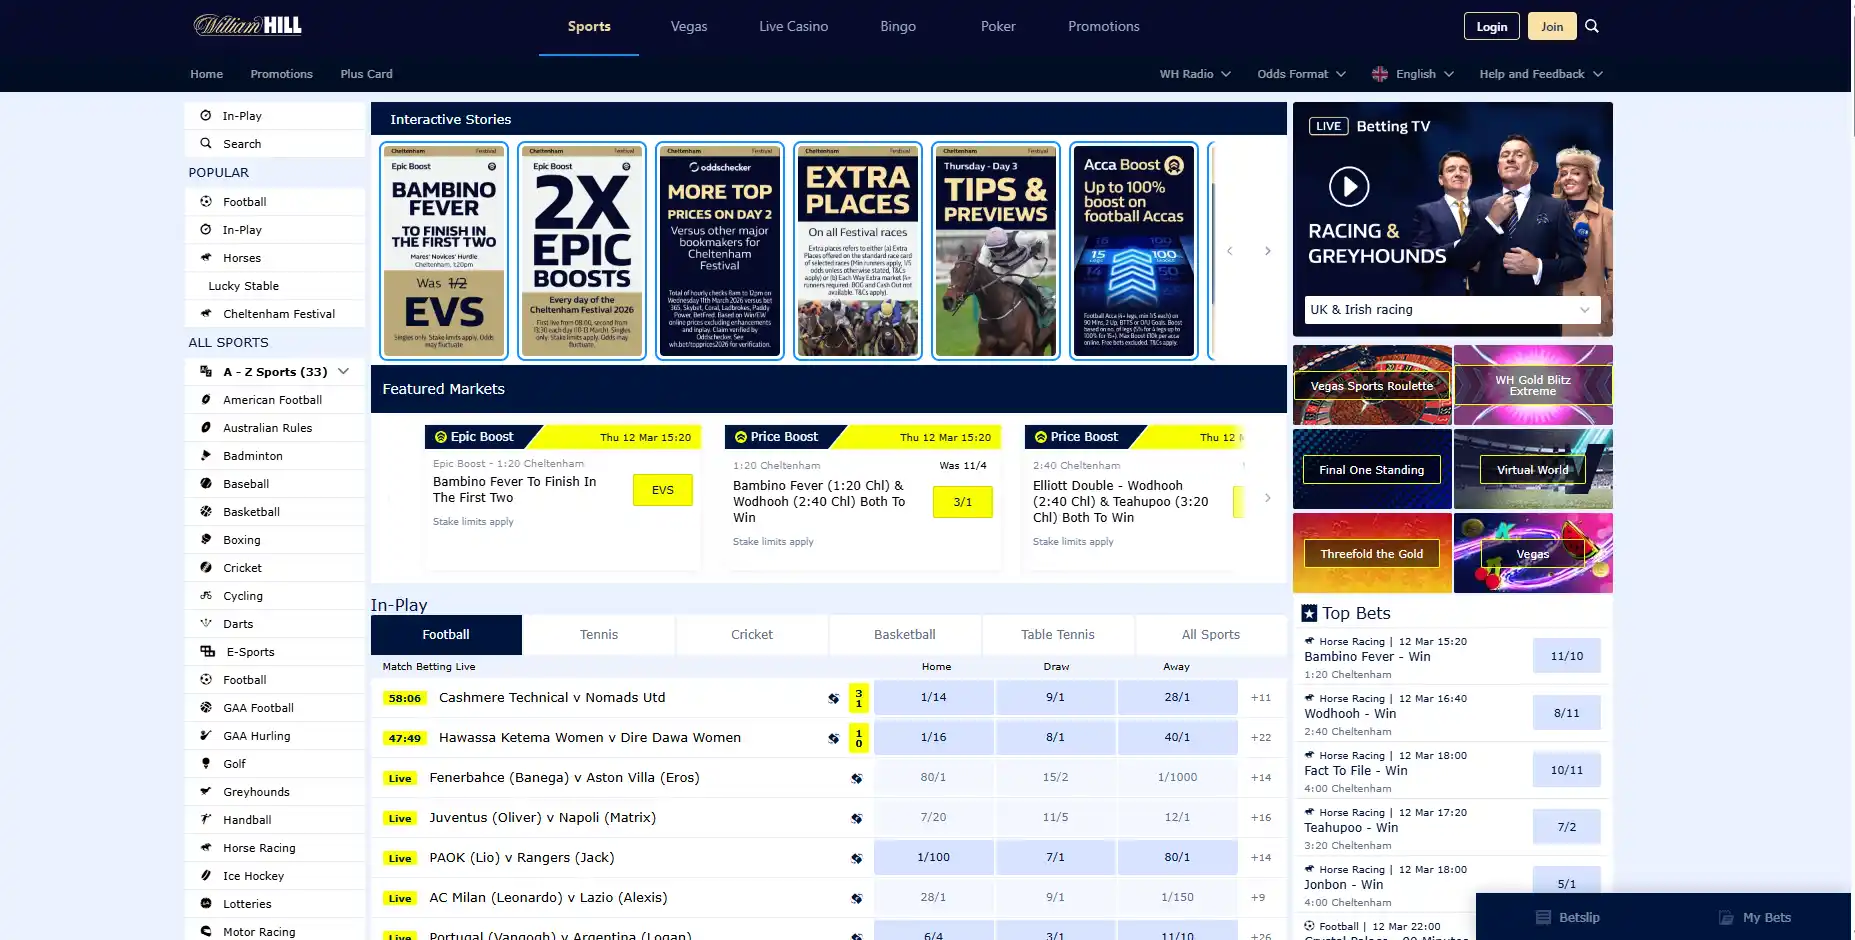Image resolution: width=1855 pixels, height=940 pixels.
Task: Open the Vegas Sports Roulette tile
Action: tap(1372, 385)
